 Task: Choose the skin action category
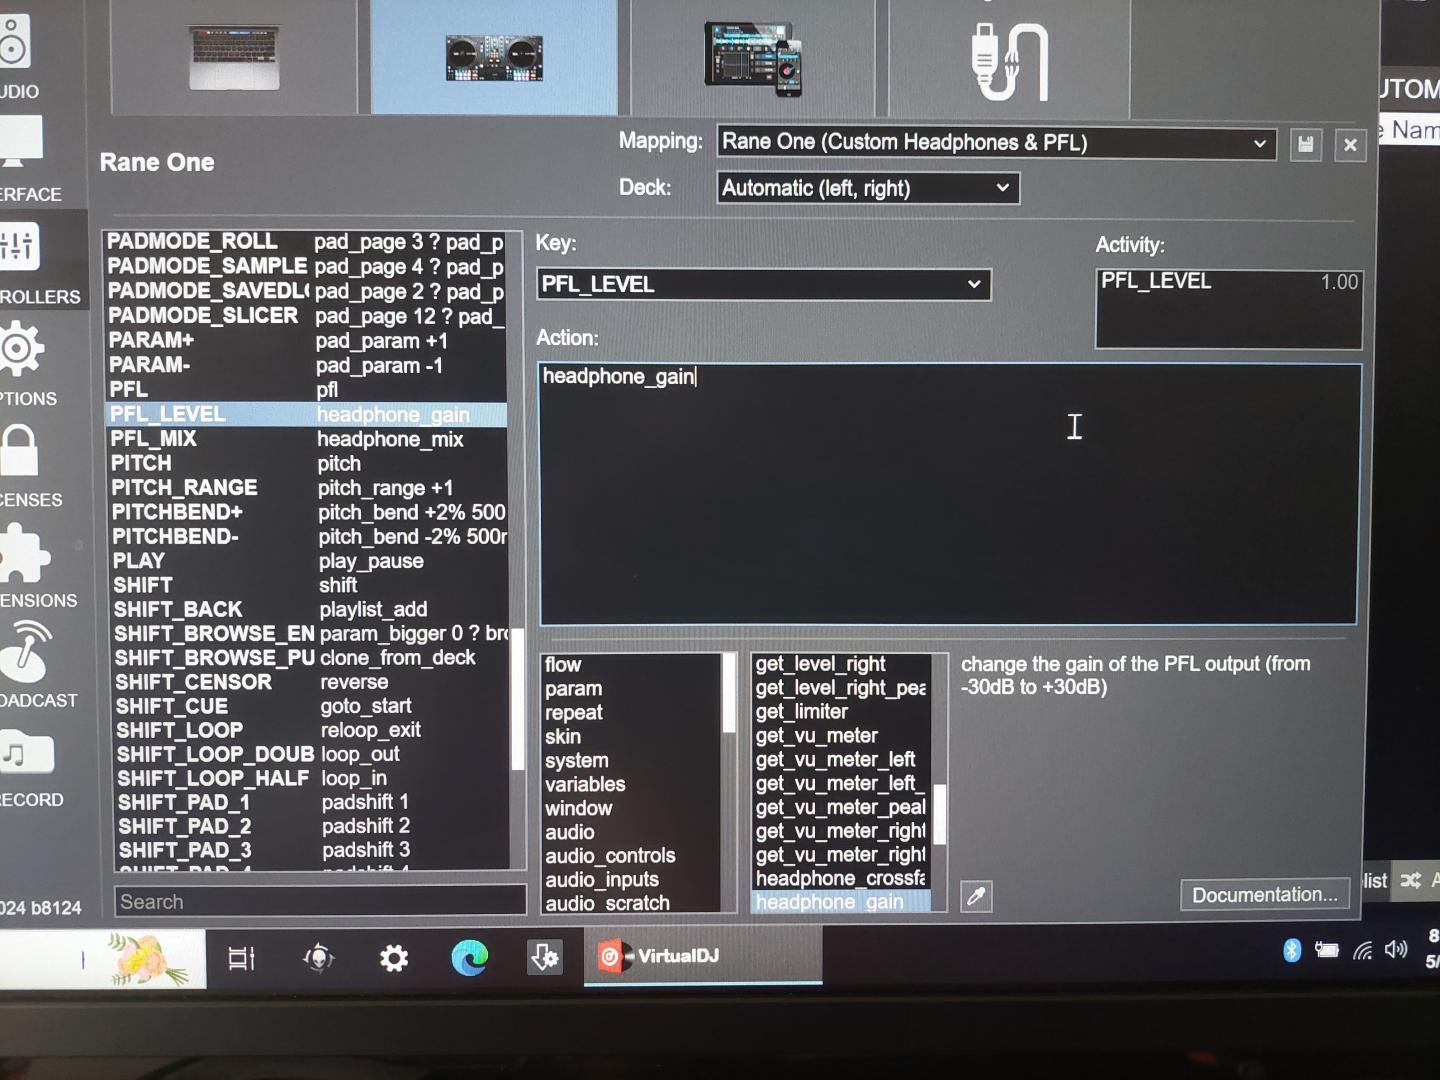coord(631,737)
